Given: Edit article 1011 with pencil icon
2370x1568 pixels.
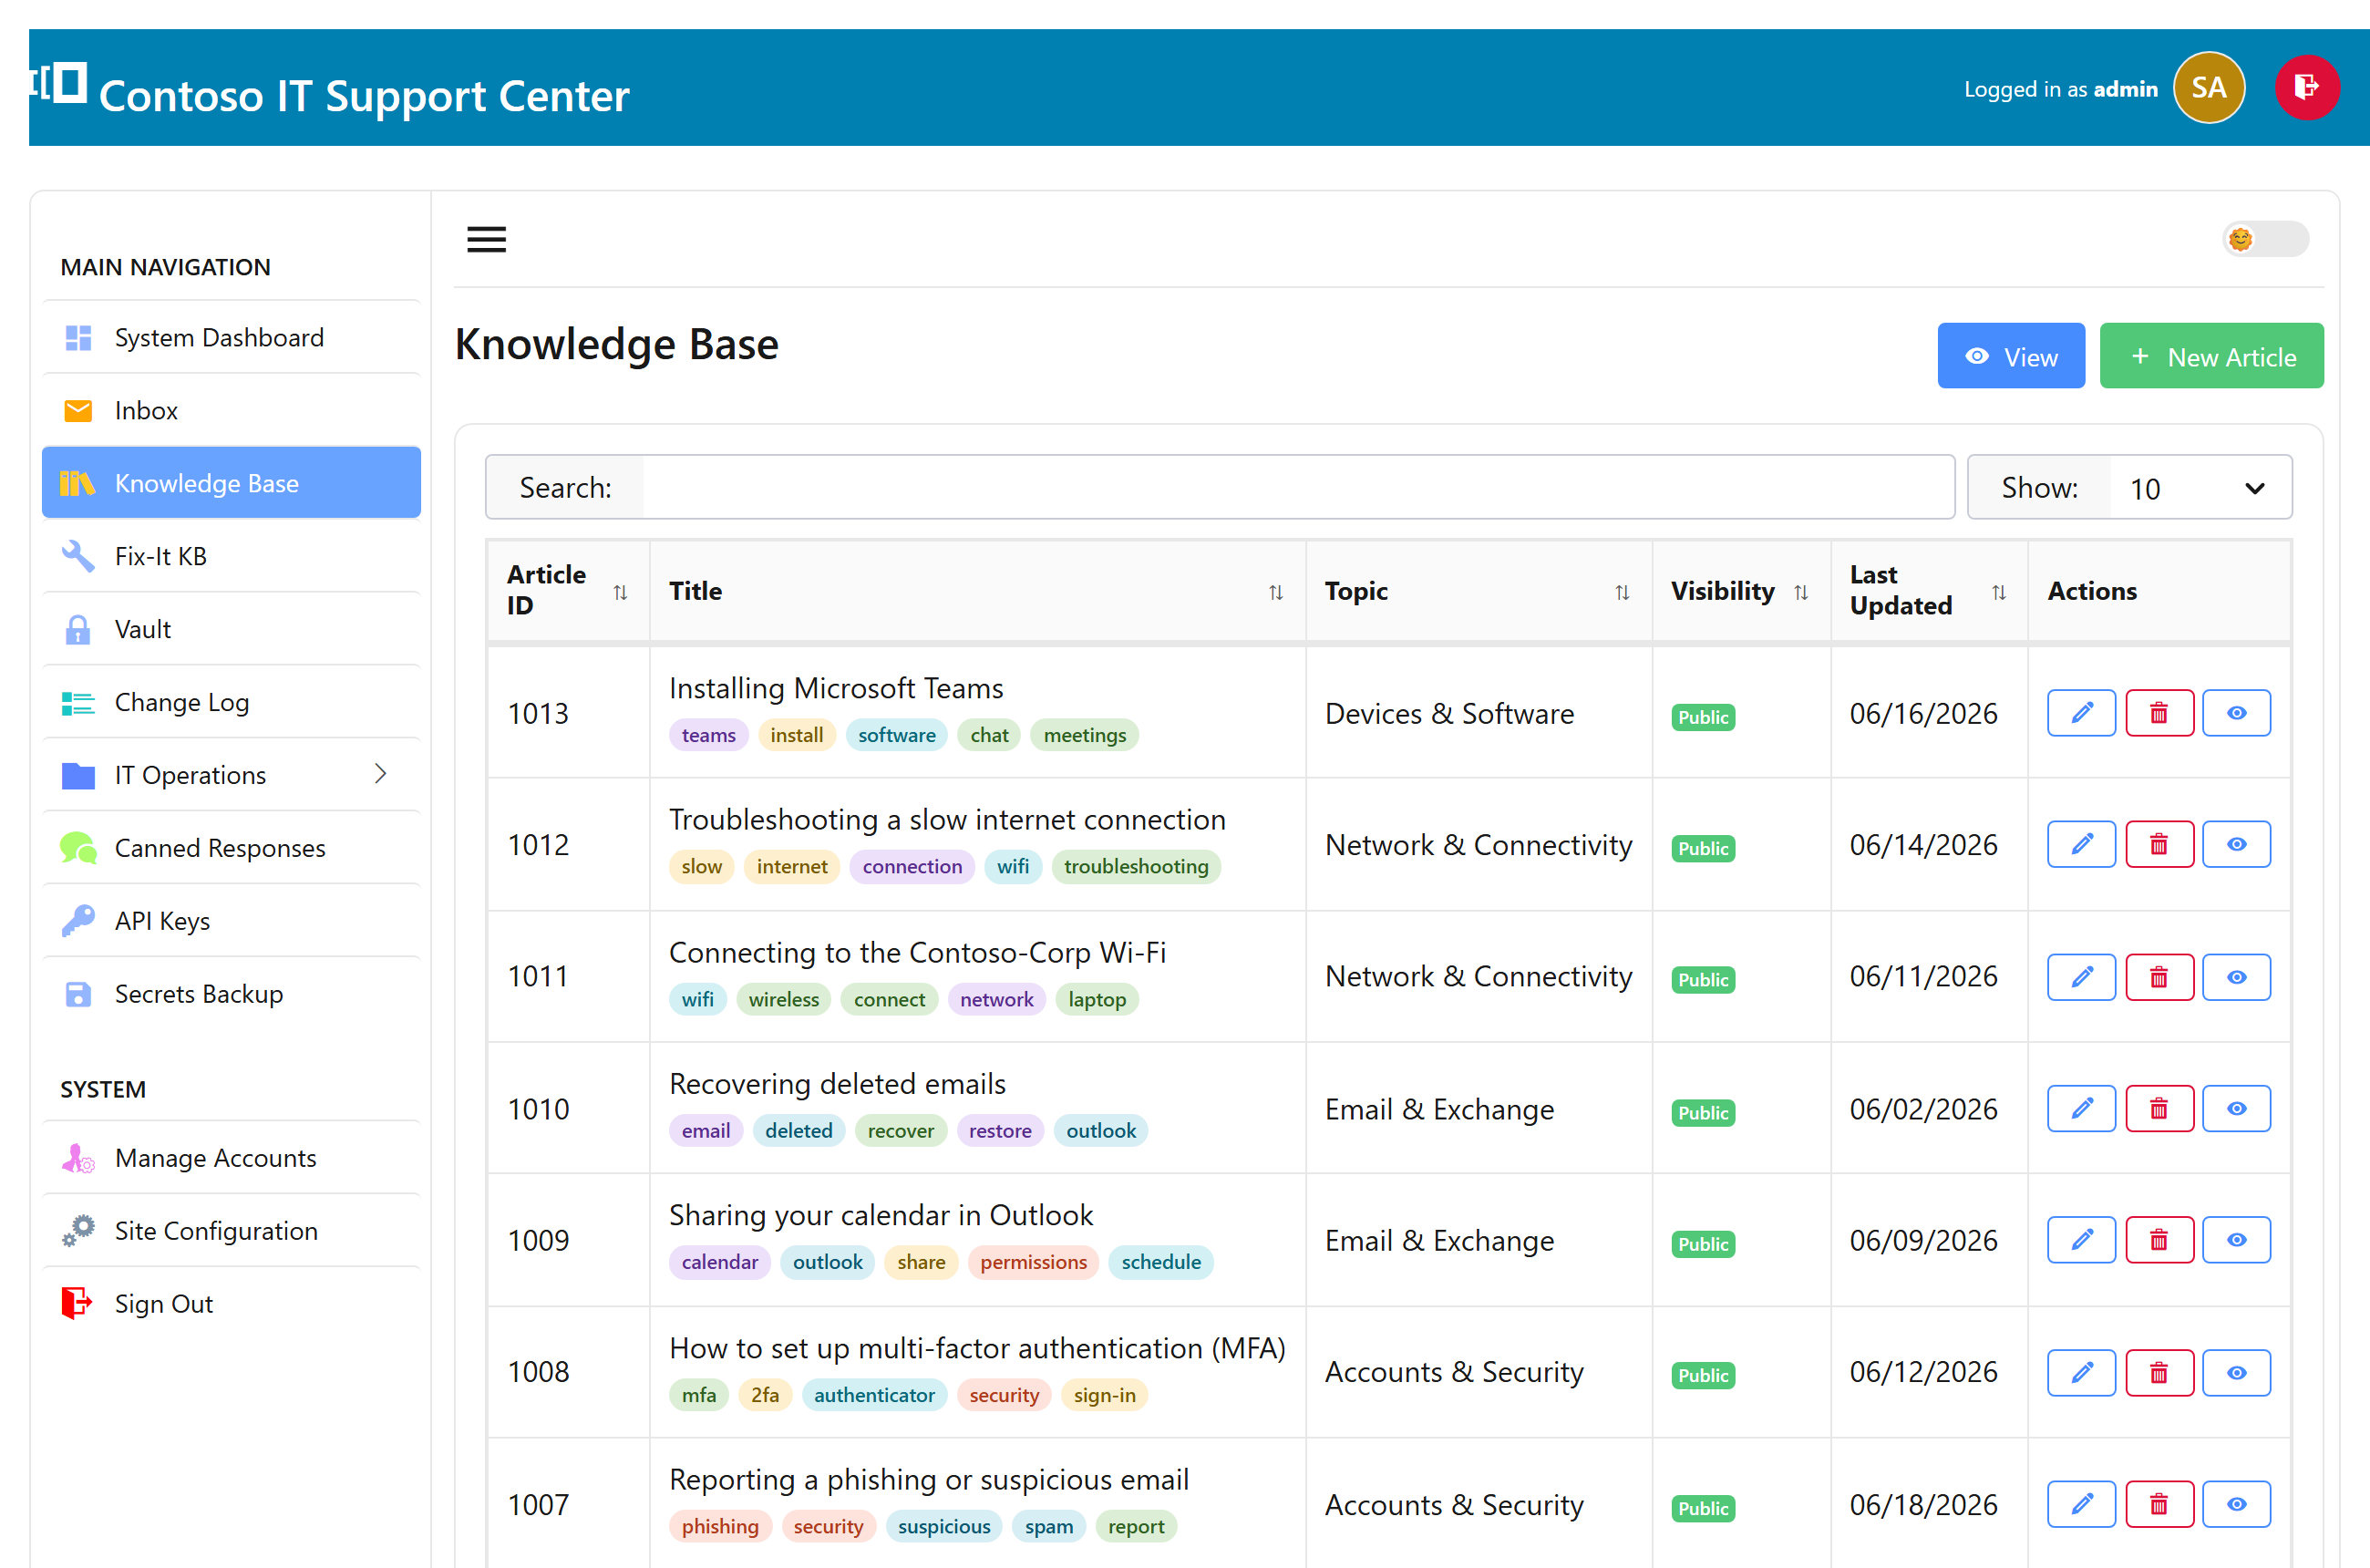Looking at the screenshot, I should [x=2081, y=977].
